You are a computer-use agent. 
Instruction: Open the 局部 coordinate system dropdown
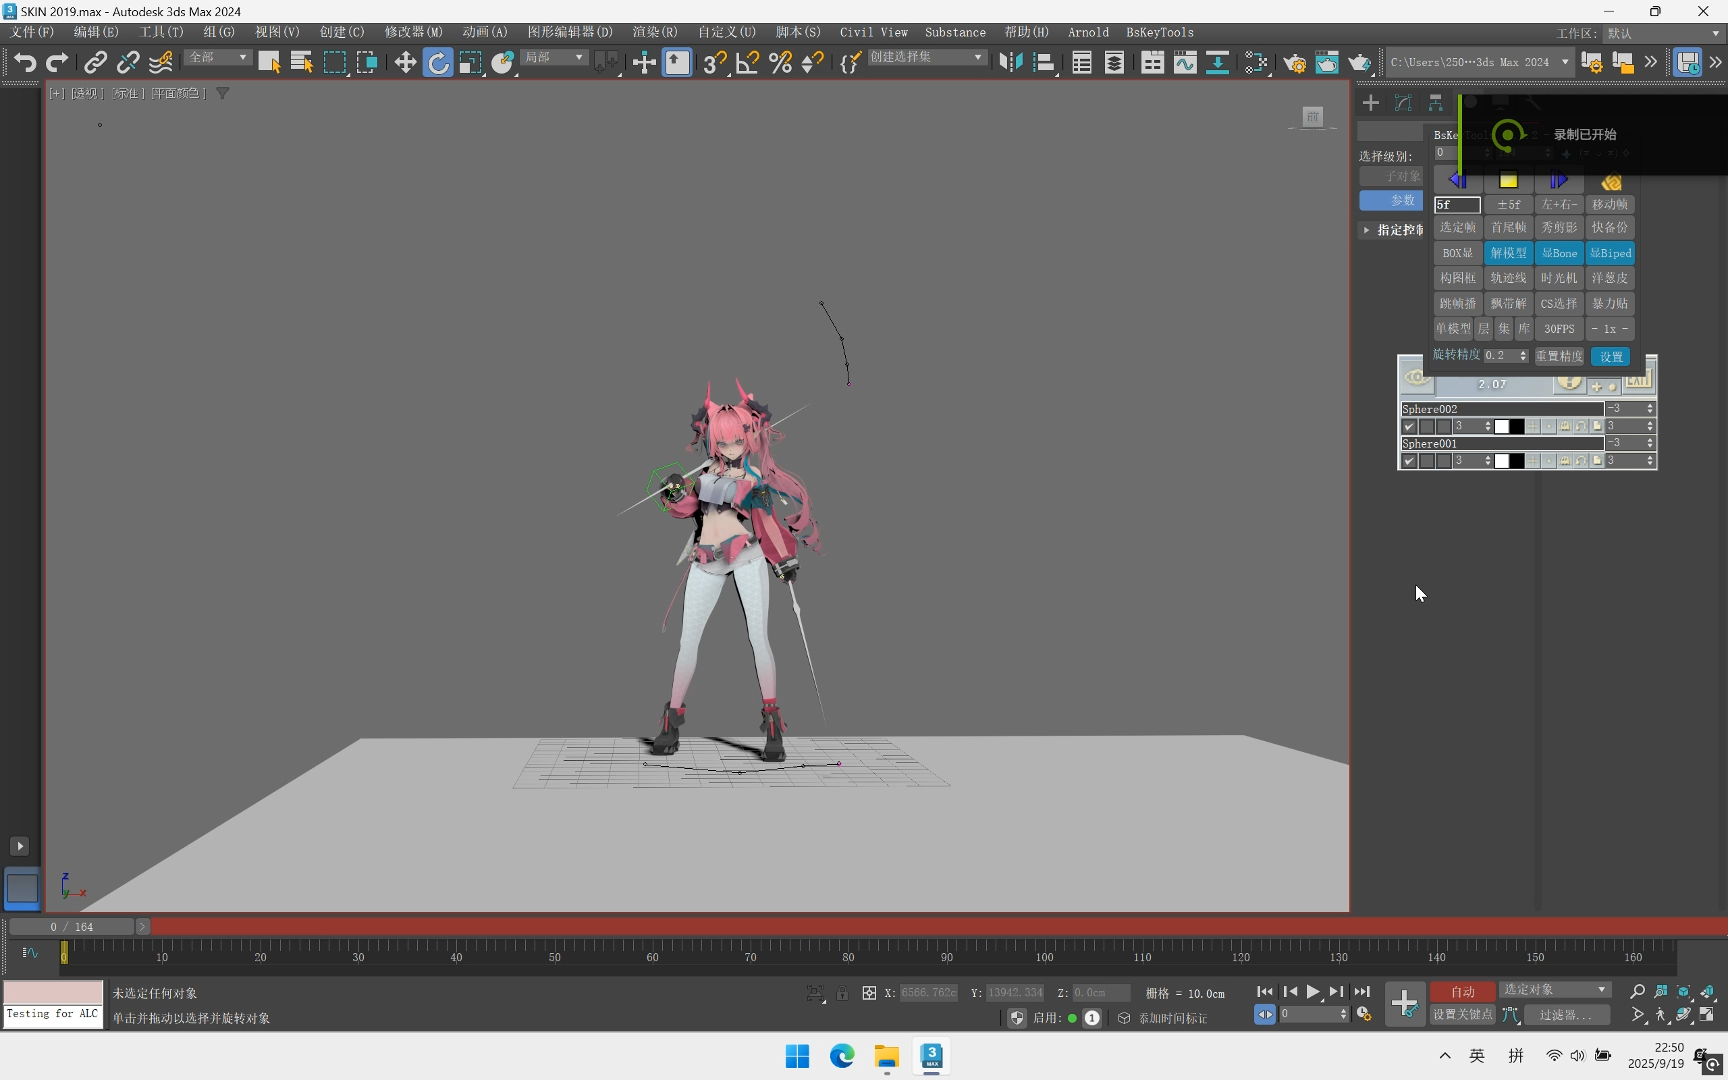(554, 58)
